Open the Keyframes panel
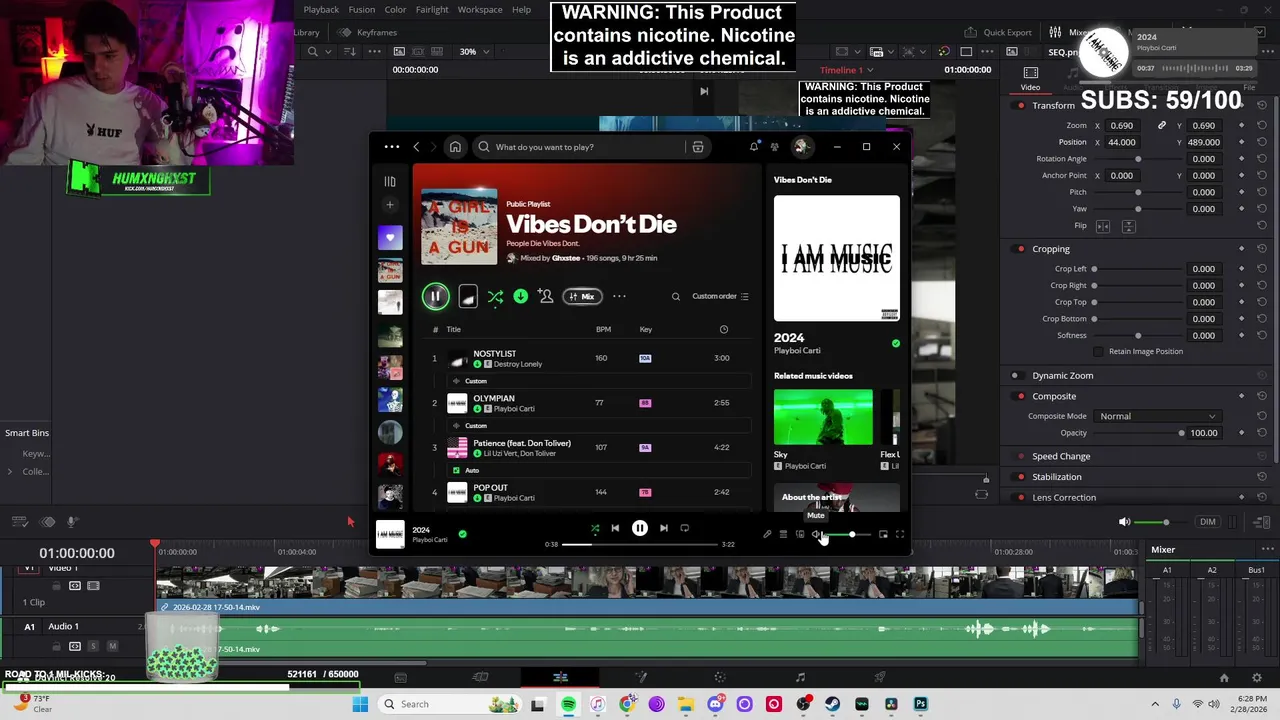 point(369,32)
